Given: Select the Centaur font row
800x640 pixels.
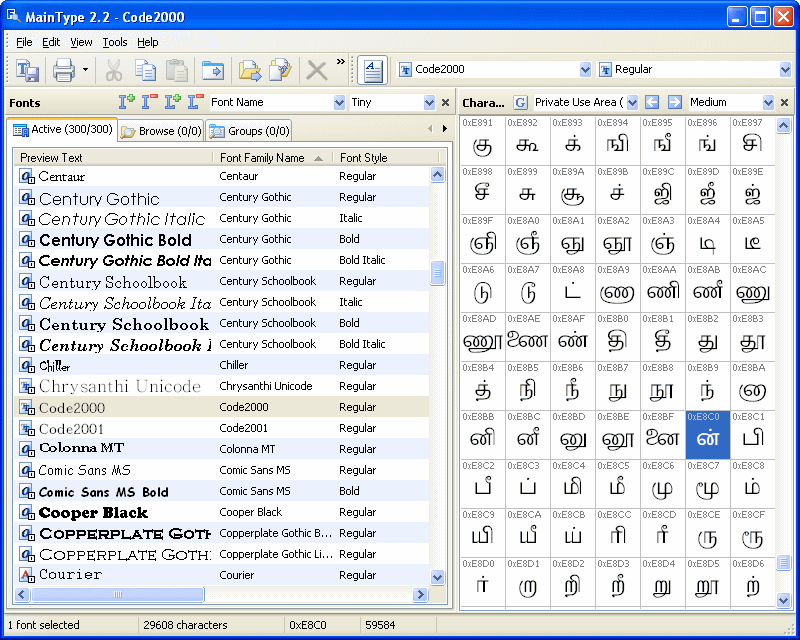Looking at the screenshot, I should click(221, 176).
